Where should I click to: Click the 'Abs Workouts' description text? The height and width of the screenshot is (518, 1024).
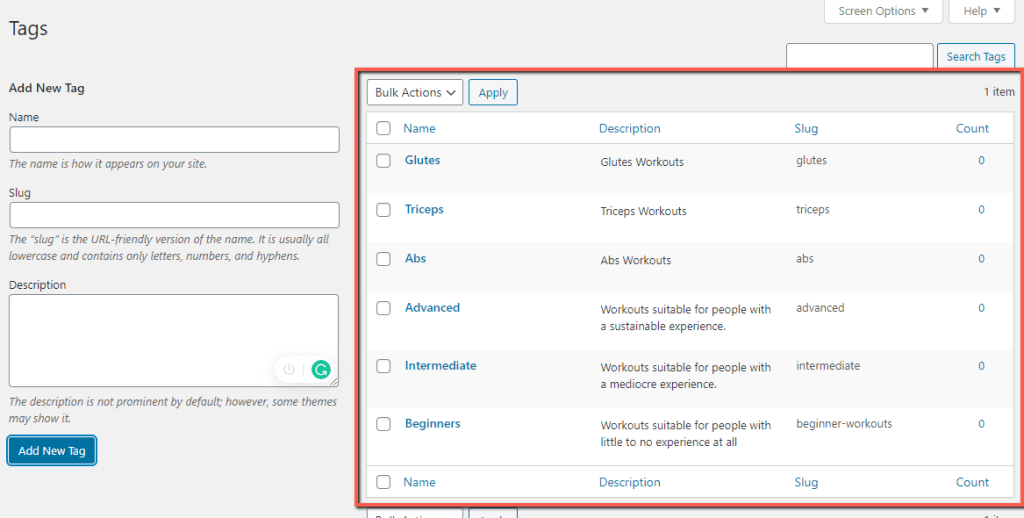(x=635, y=260)
